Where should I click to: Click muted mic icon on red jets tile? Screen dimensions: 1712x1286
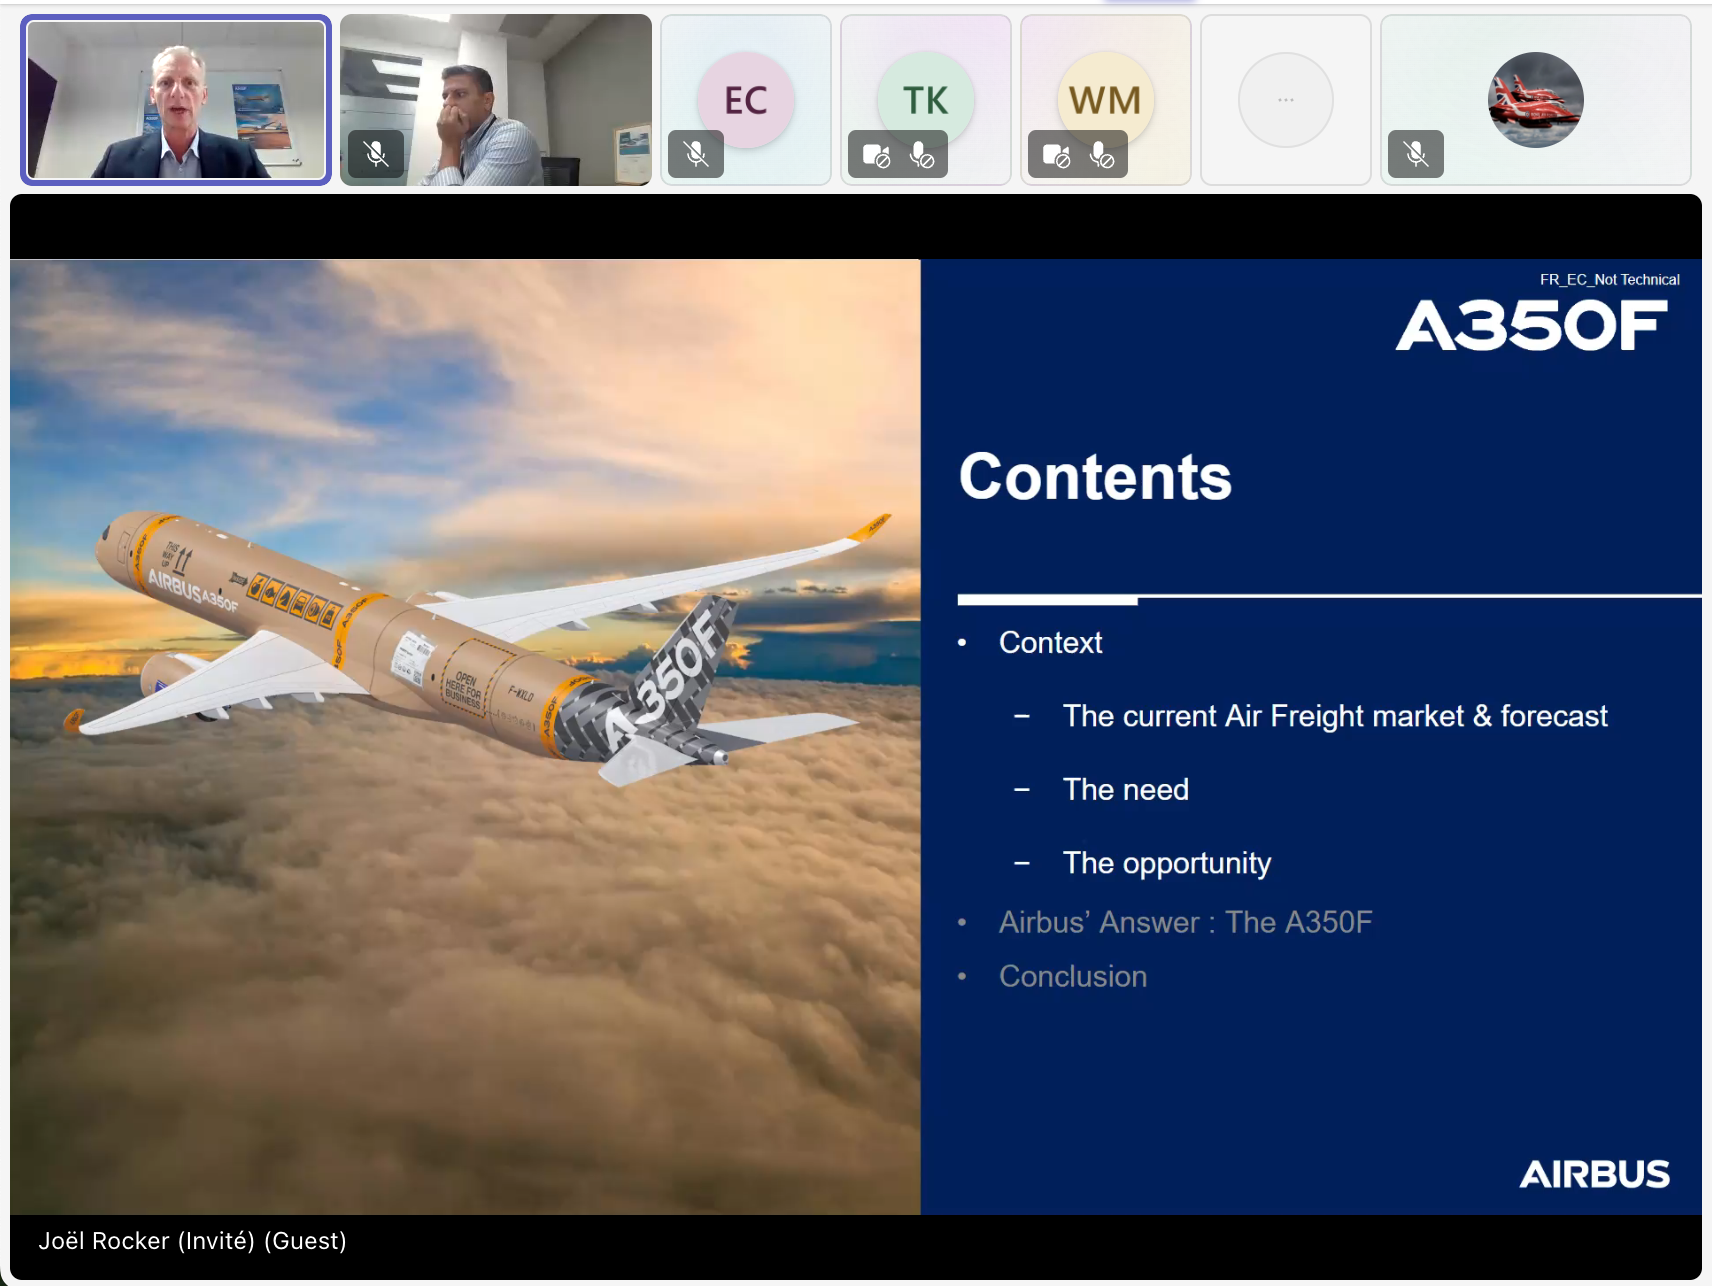pyautogui.click(x=1415, y=154)
